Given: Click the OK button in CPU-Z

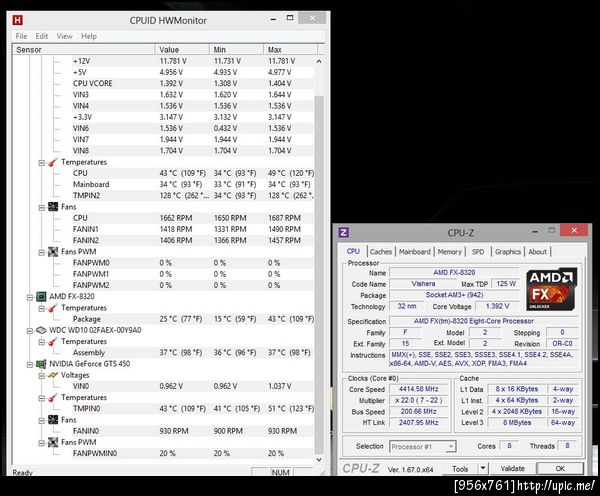Looking at the screenshot, I should click(x=560, y=468).
